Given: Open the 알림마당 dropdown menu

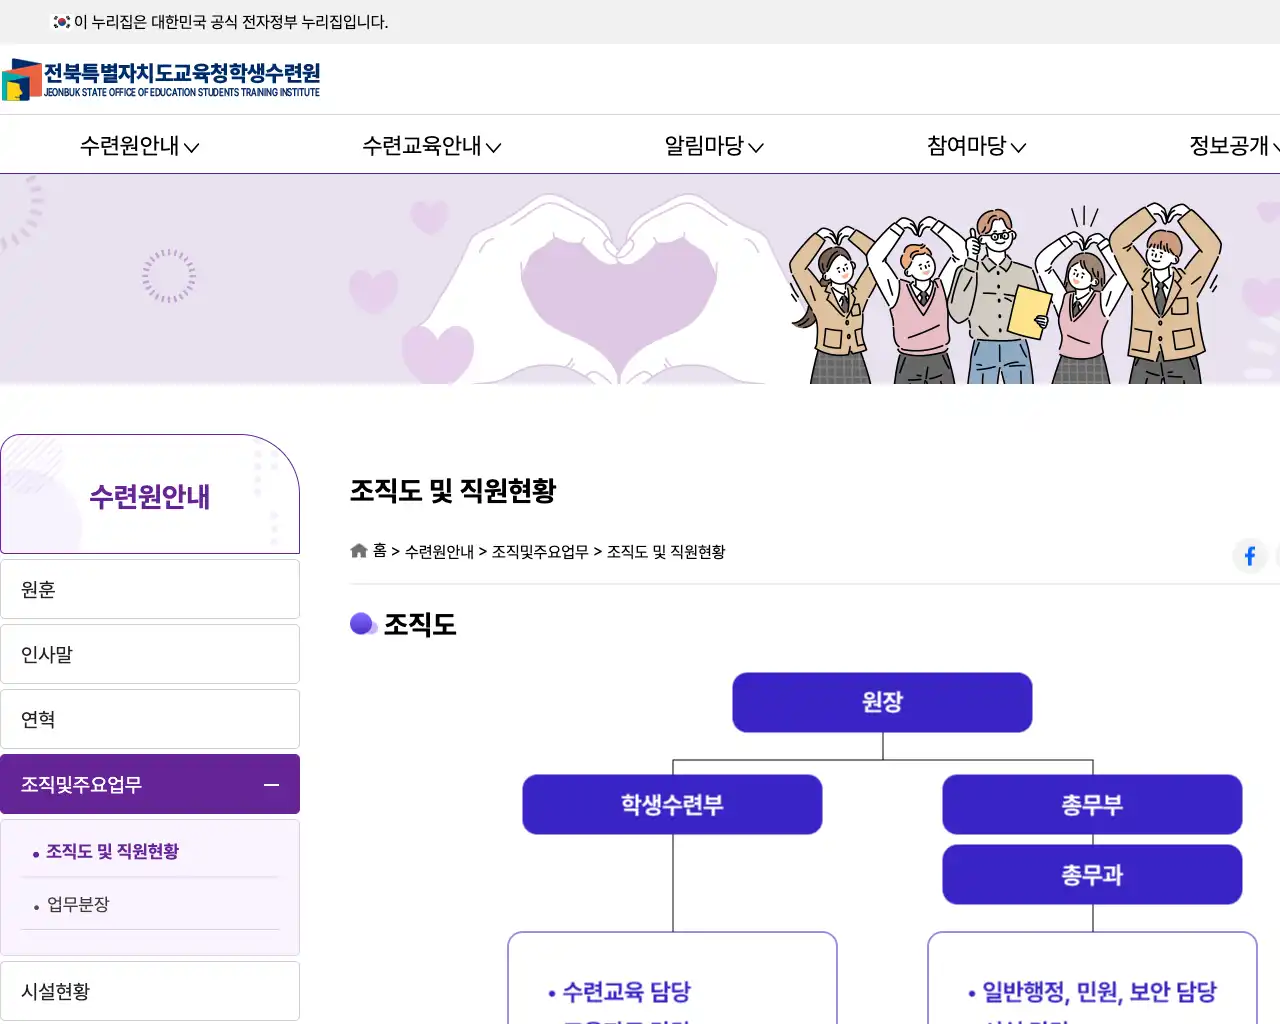Looking at the screenshot, I should 712,145.
